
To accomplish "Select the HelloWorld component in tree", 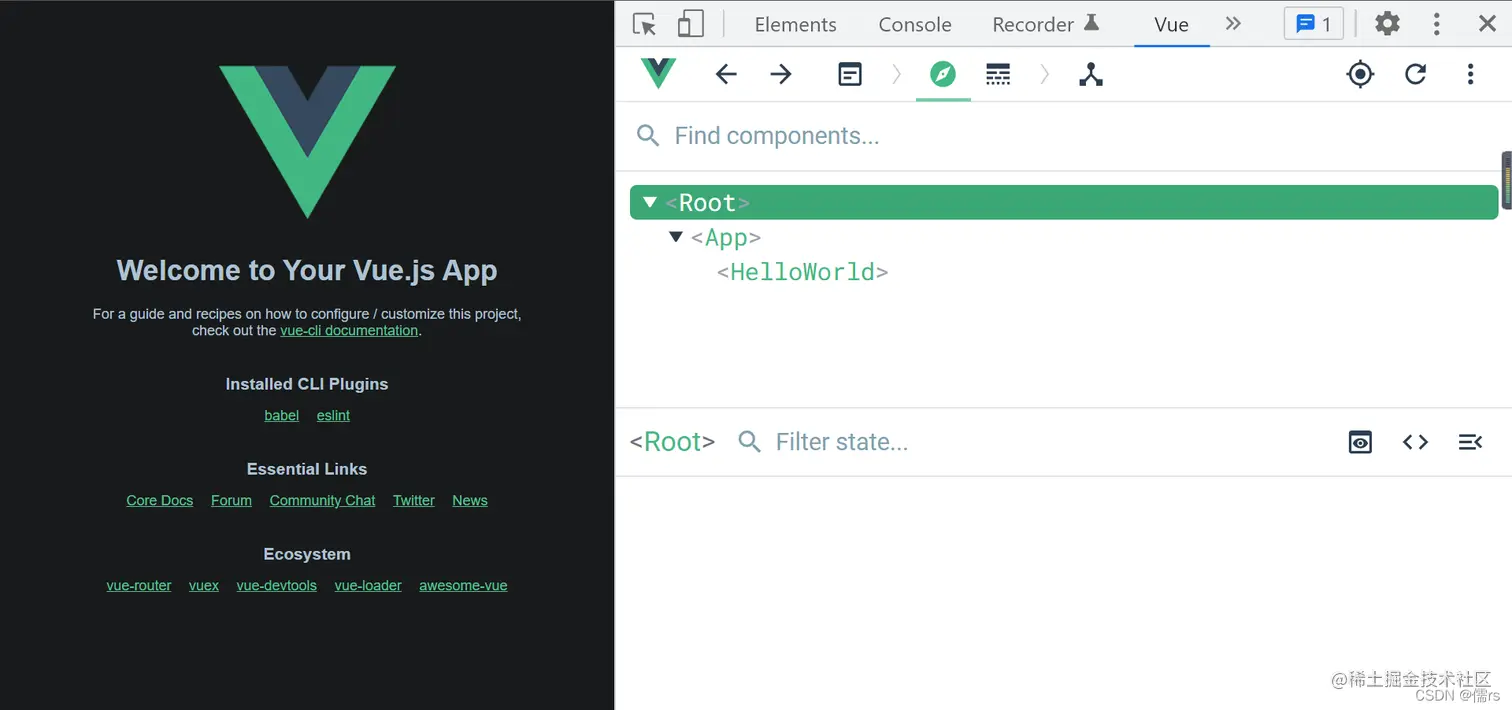I will point(803,272).
